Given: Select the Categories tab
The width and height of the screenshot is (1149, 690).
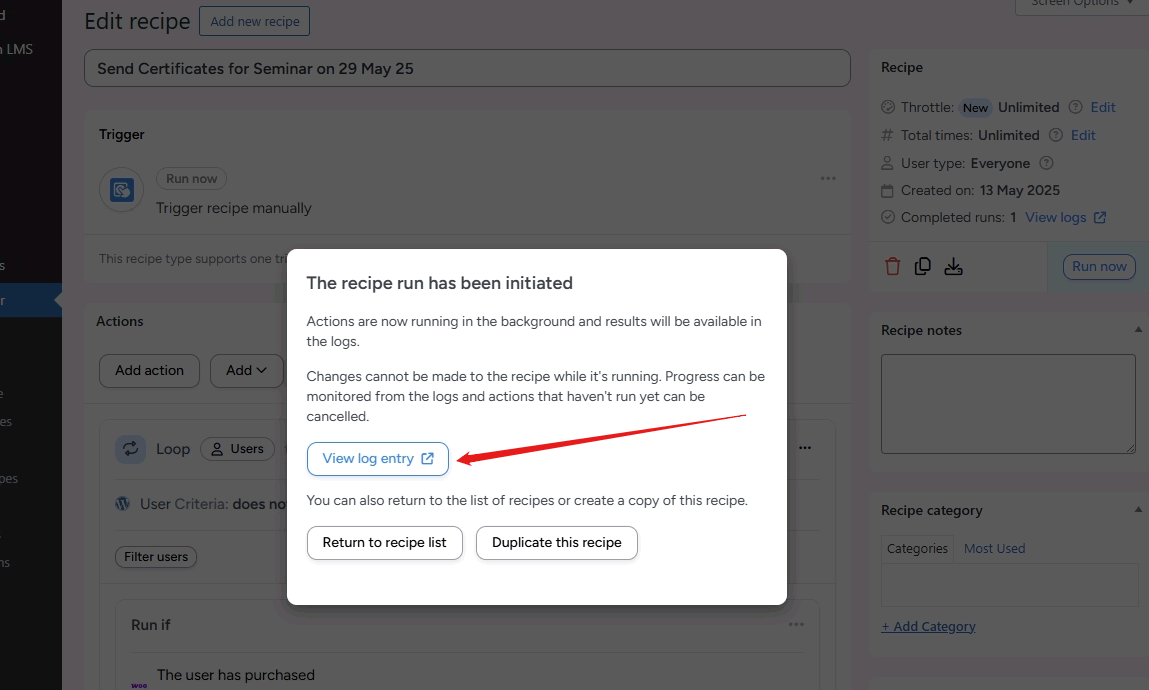Looking at the screenshot, I should point(917,549).
